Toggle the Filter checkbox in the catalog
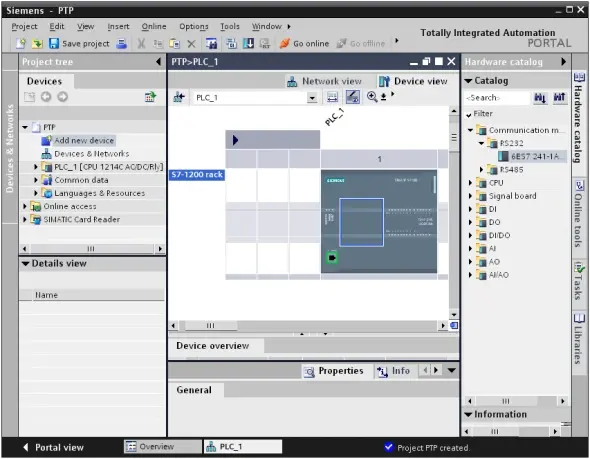This screenshot has height=459, width=590. point(469,114)
